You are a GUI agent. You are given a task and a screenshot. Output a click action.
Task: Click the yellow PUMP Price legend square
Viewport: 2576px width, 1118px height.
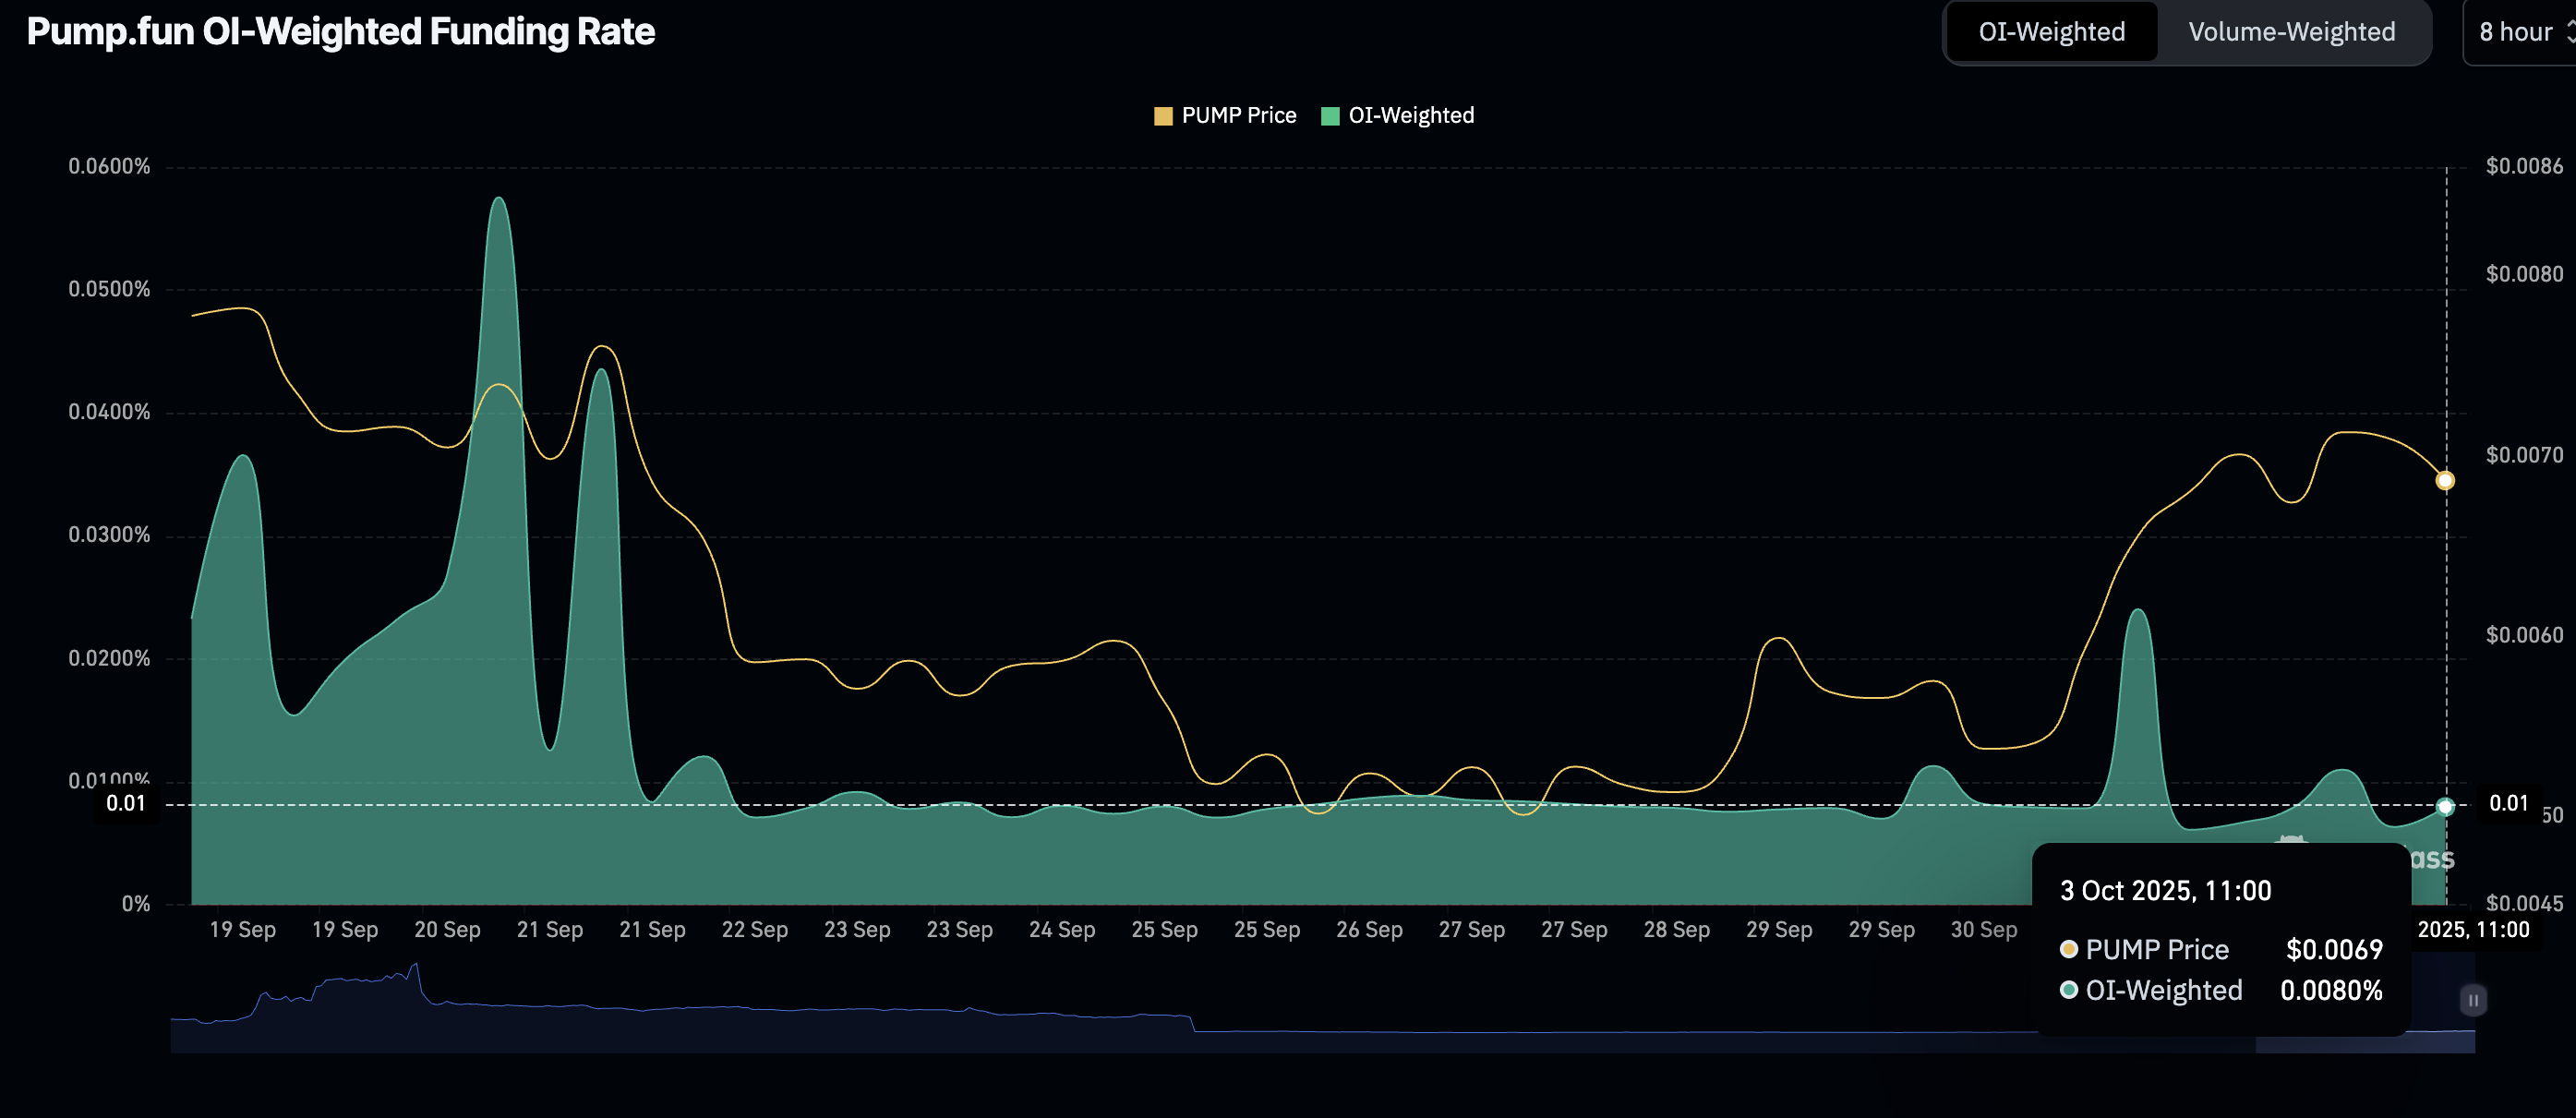[1162, 116]
